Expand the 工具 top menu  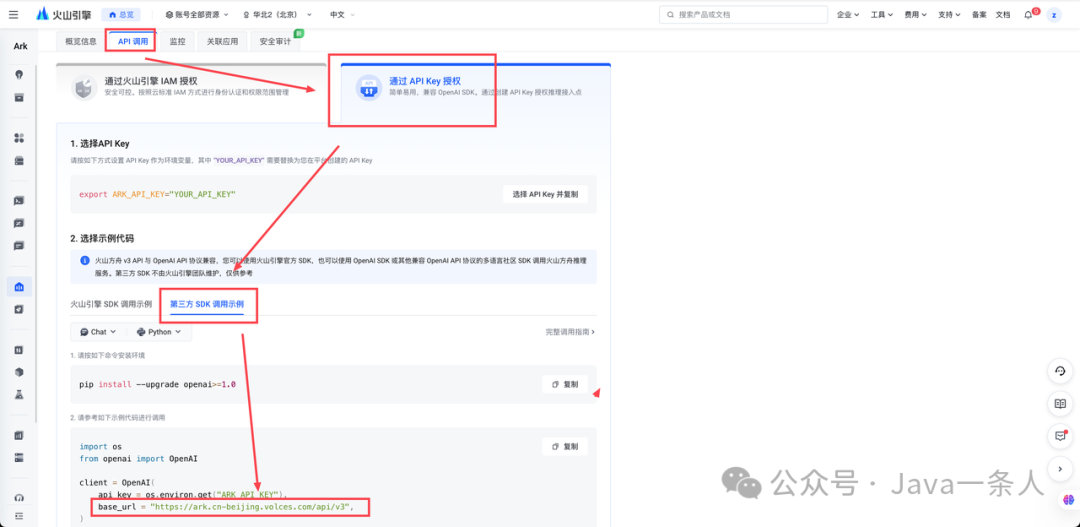tap(882, 14)
